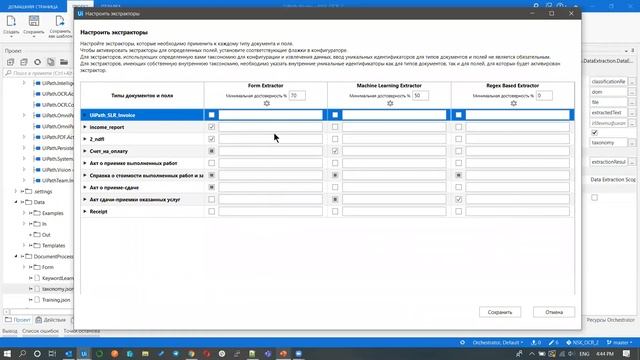Open the Список ошибок tab
The width and height of the screenshot is (640, 360).
tap(40, 331)
